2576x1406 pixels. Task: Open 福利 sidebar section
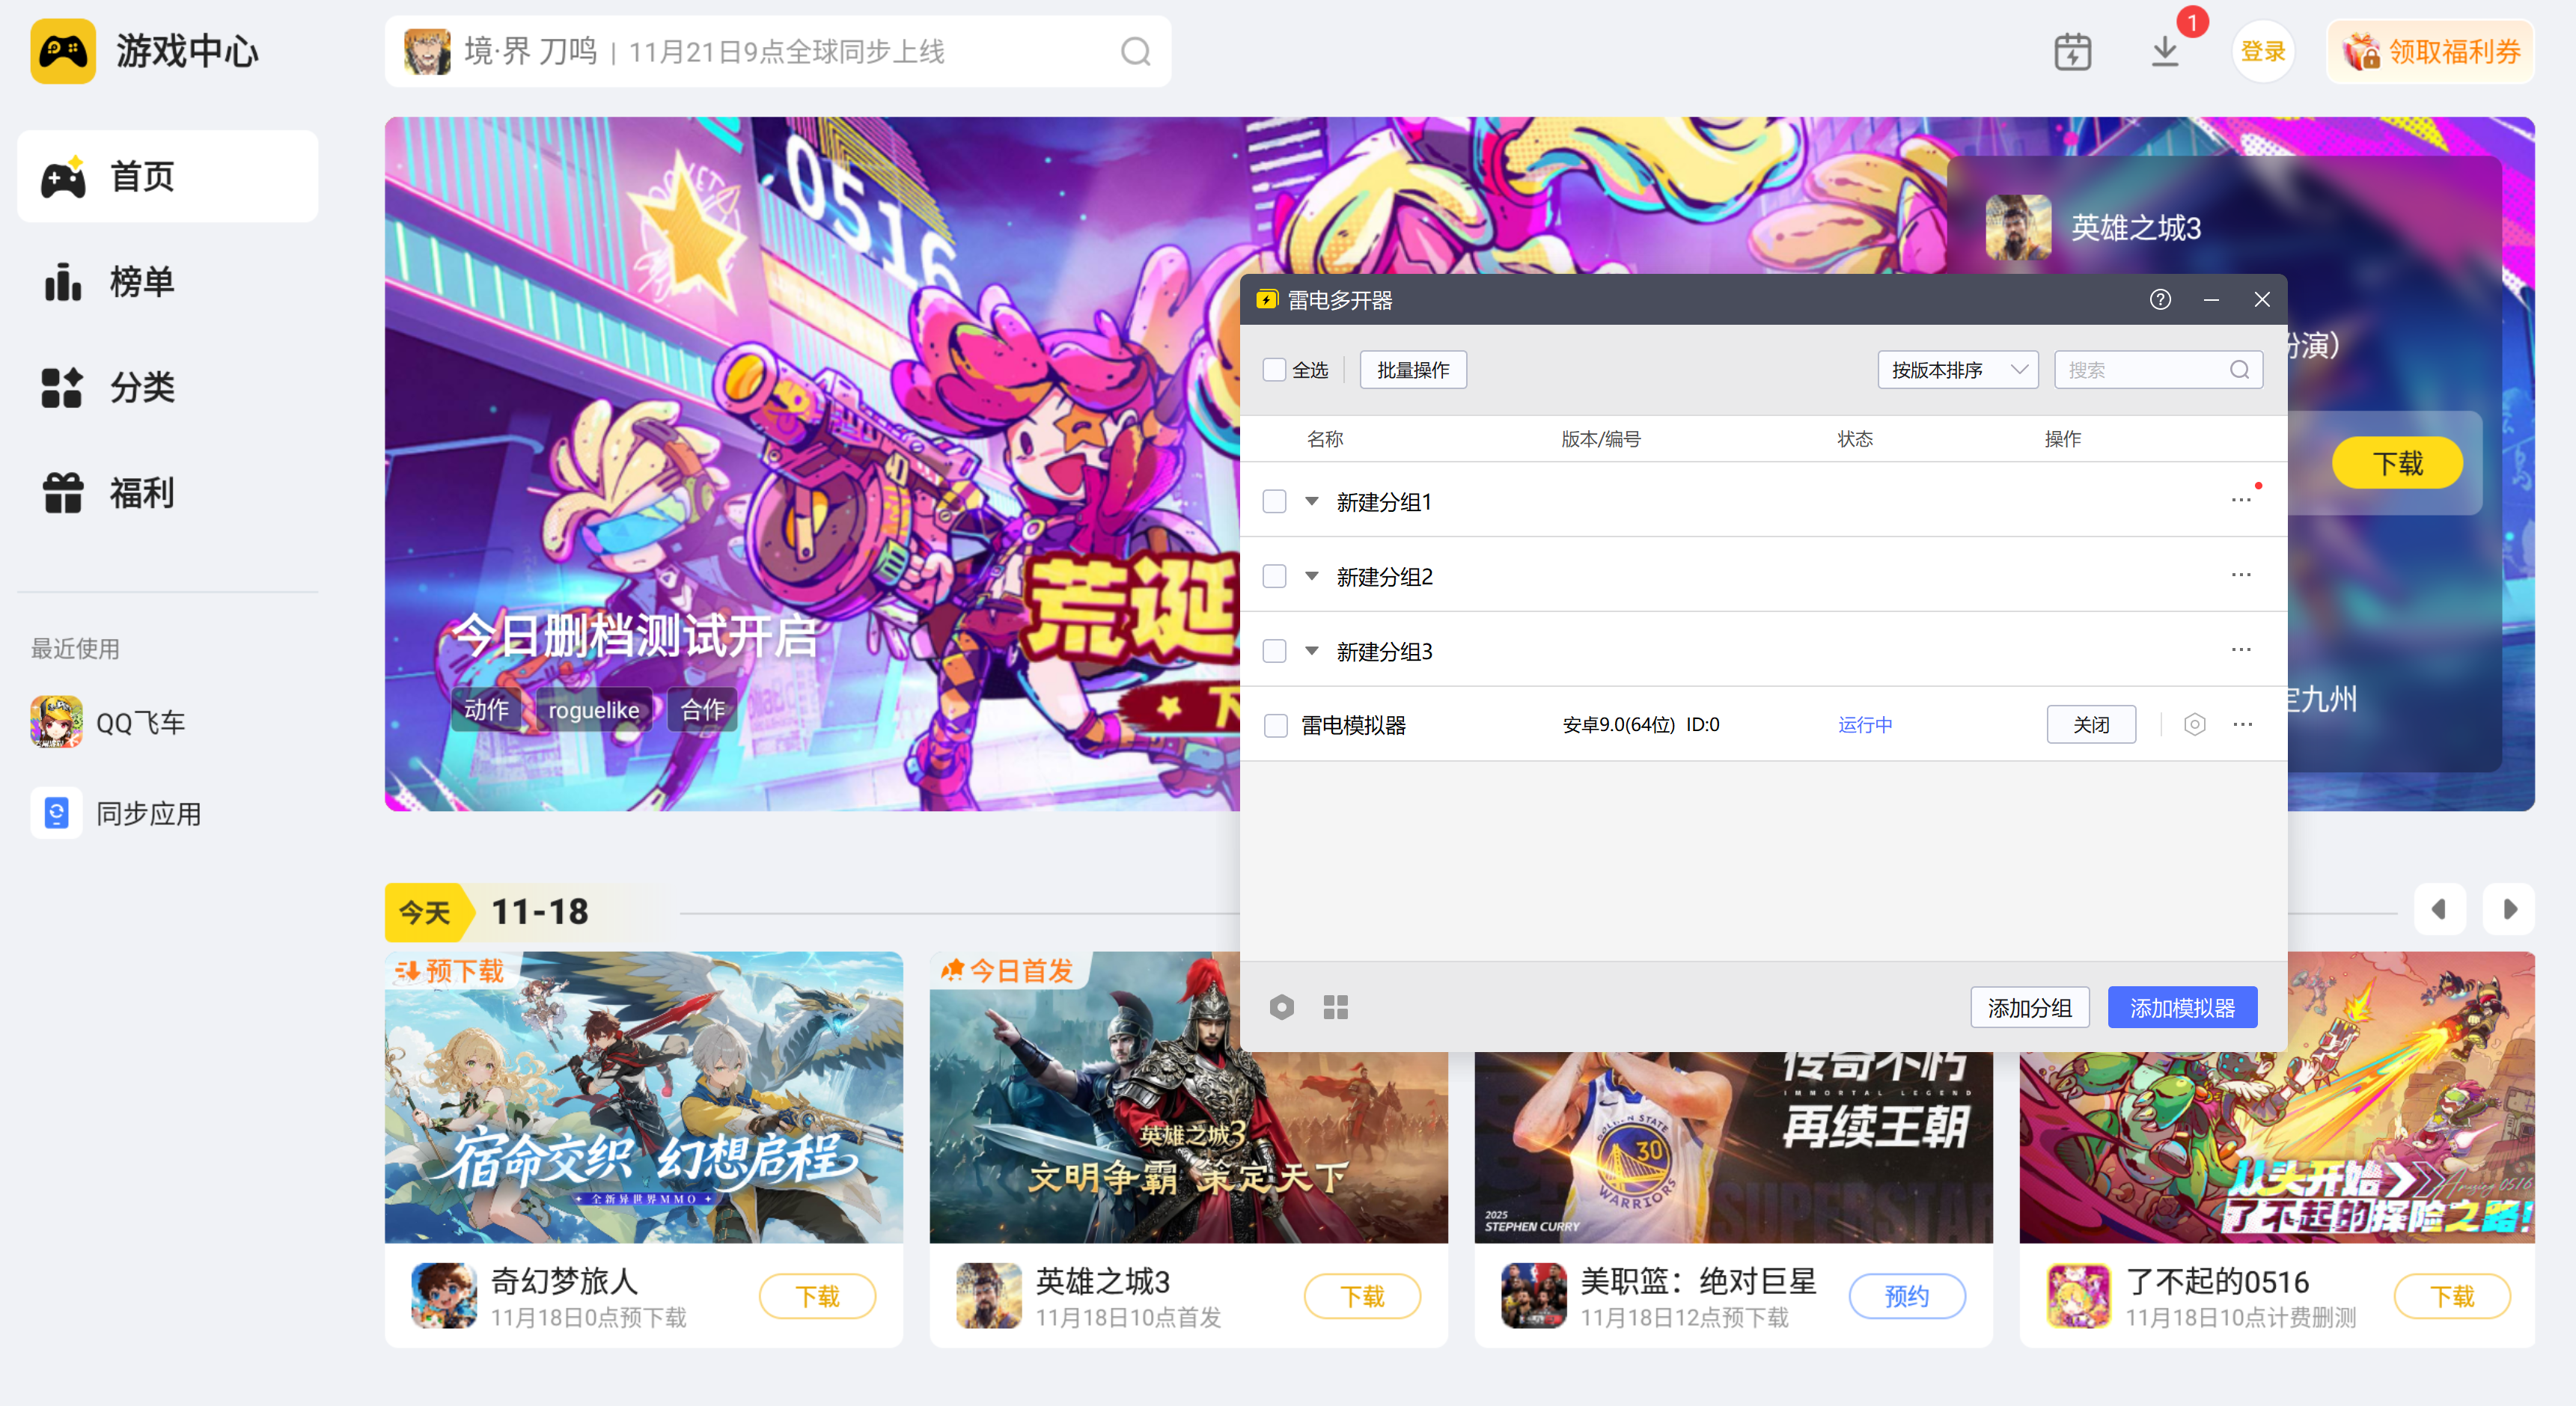tap(140, 493)
